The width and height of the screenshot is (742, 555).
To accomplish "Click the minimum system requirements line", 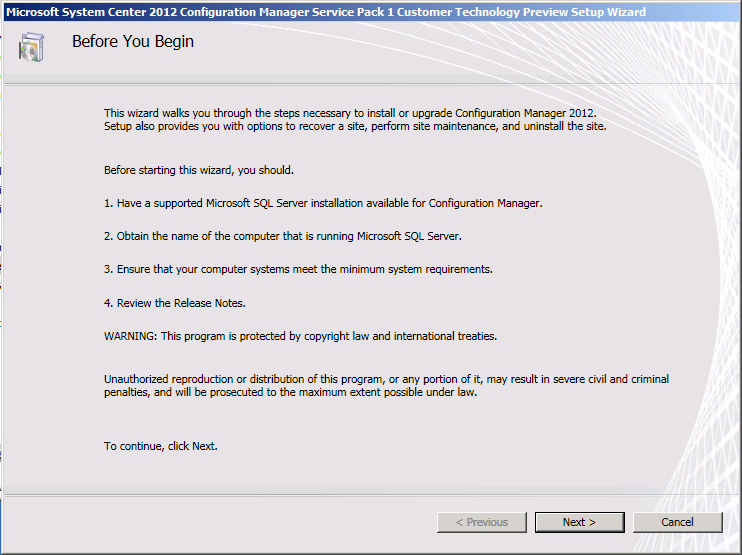I will coord(298,269).
